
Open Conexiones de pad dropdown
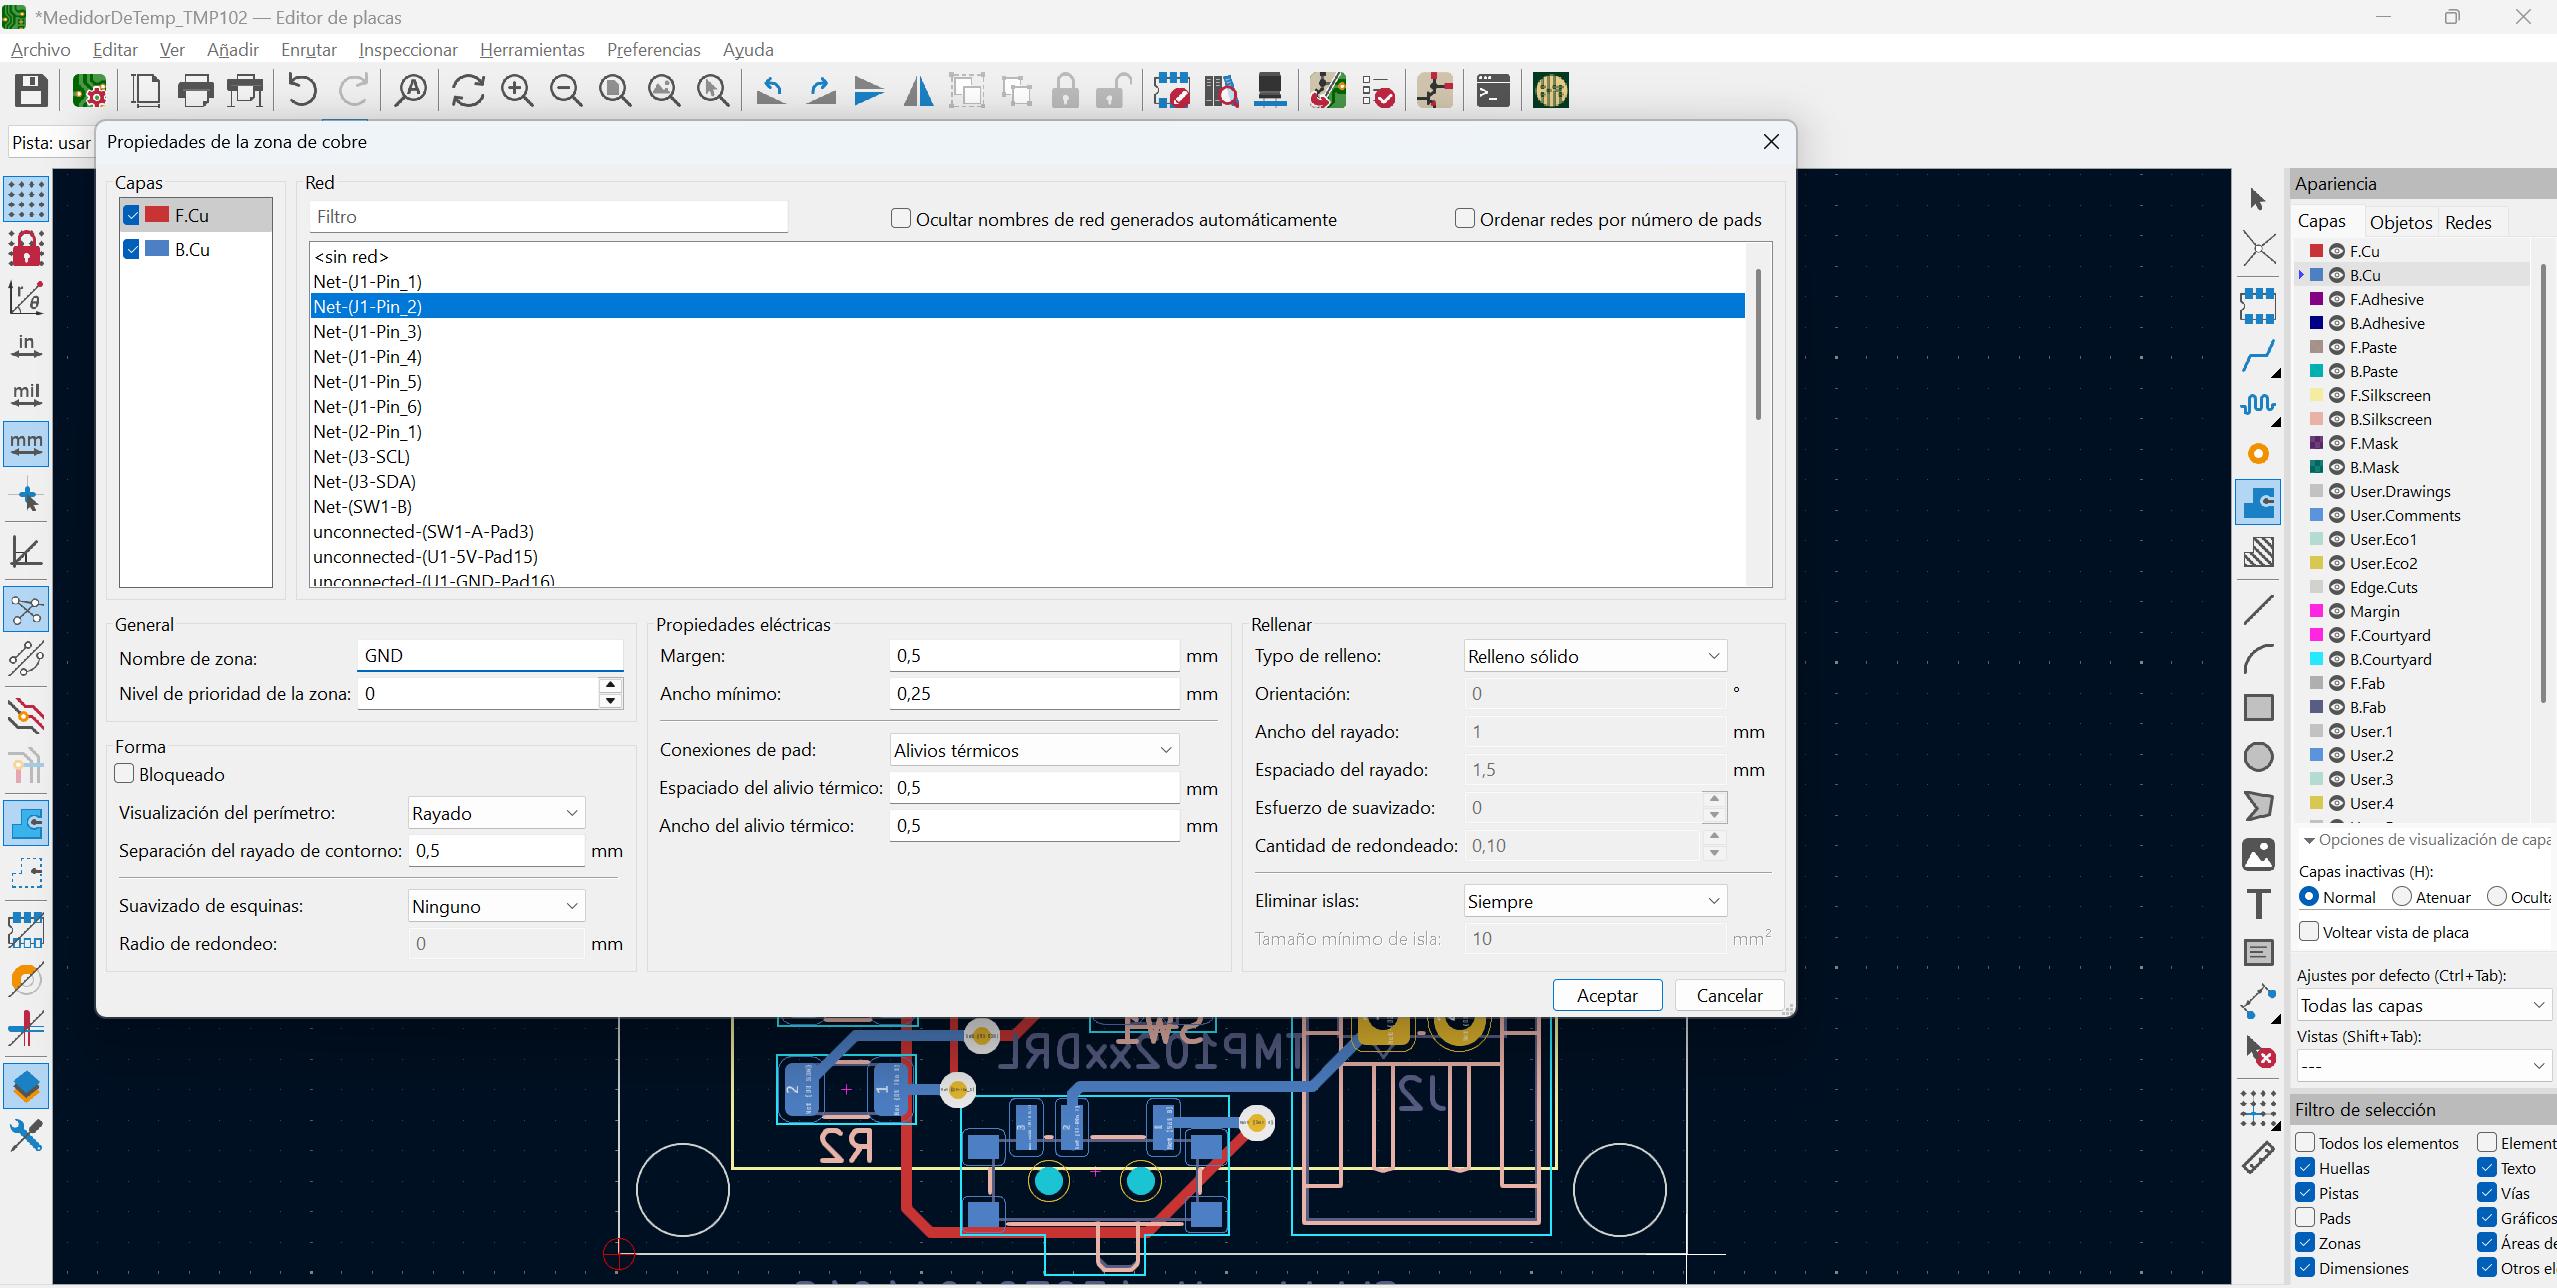click(1034, 750)
